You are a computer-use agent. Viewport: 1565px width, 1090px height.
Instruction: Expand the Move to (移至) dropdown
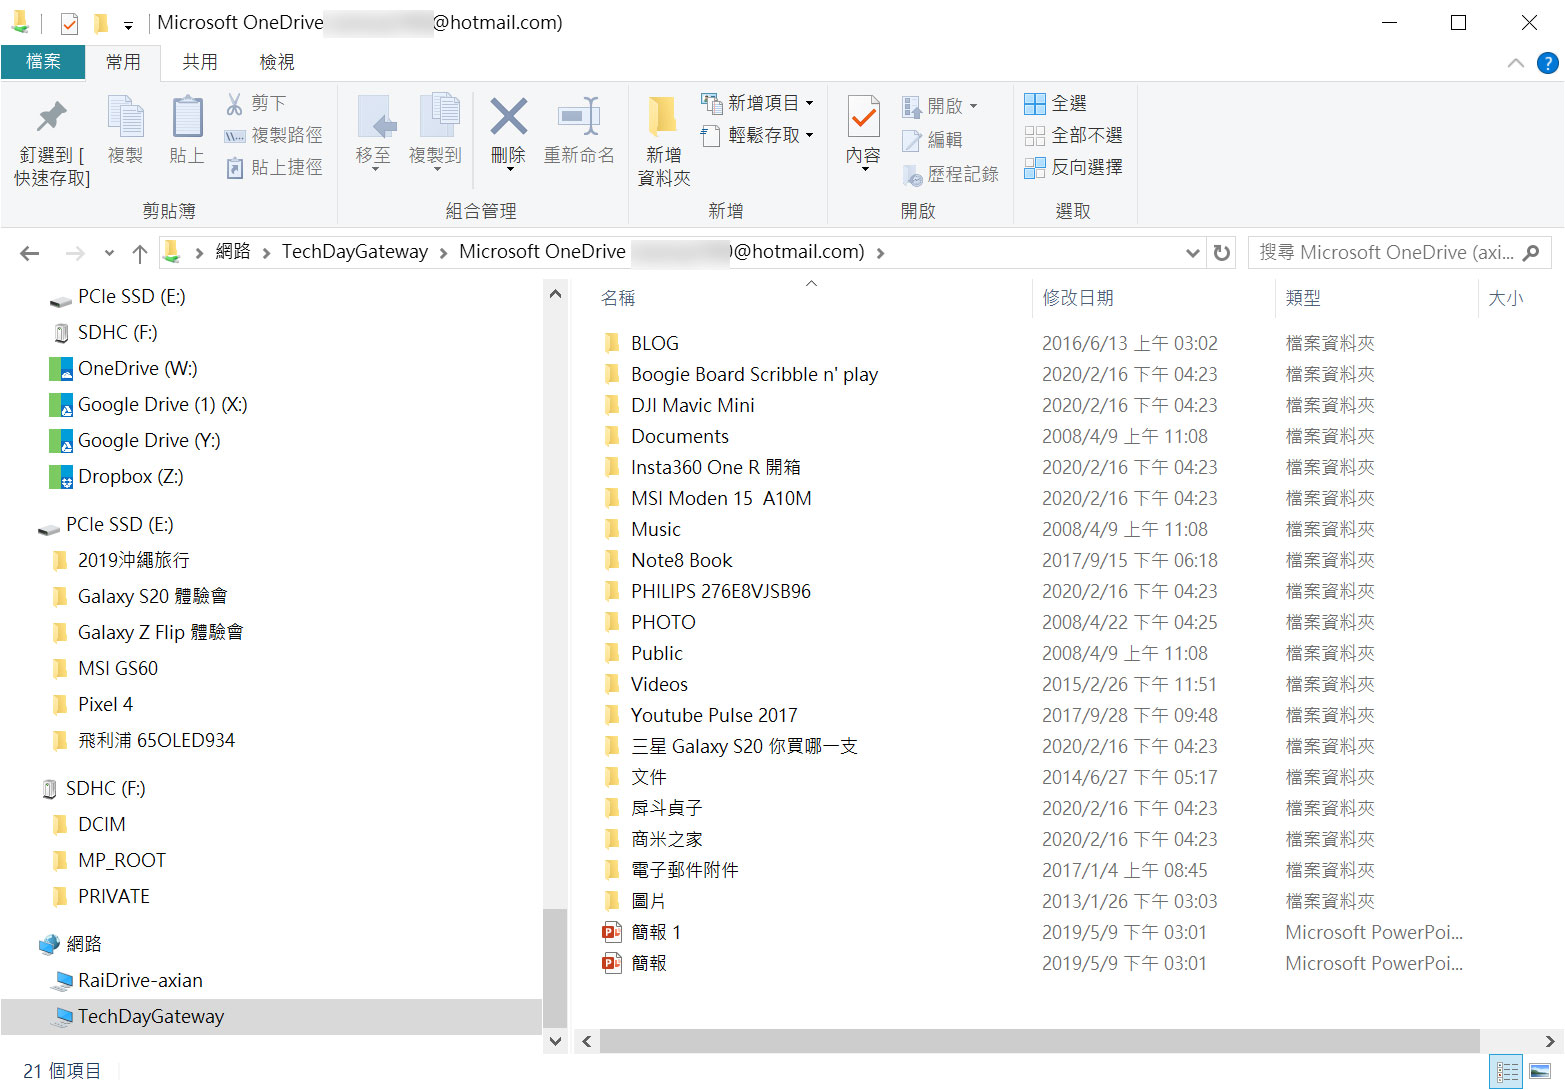[375, 168]
